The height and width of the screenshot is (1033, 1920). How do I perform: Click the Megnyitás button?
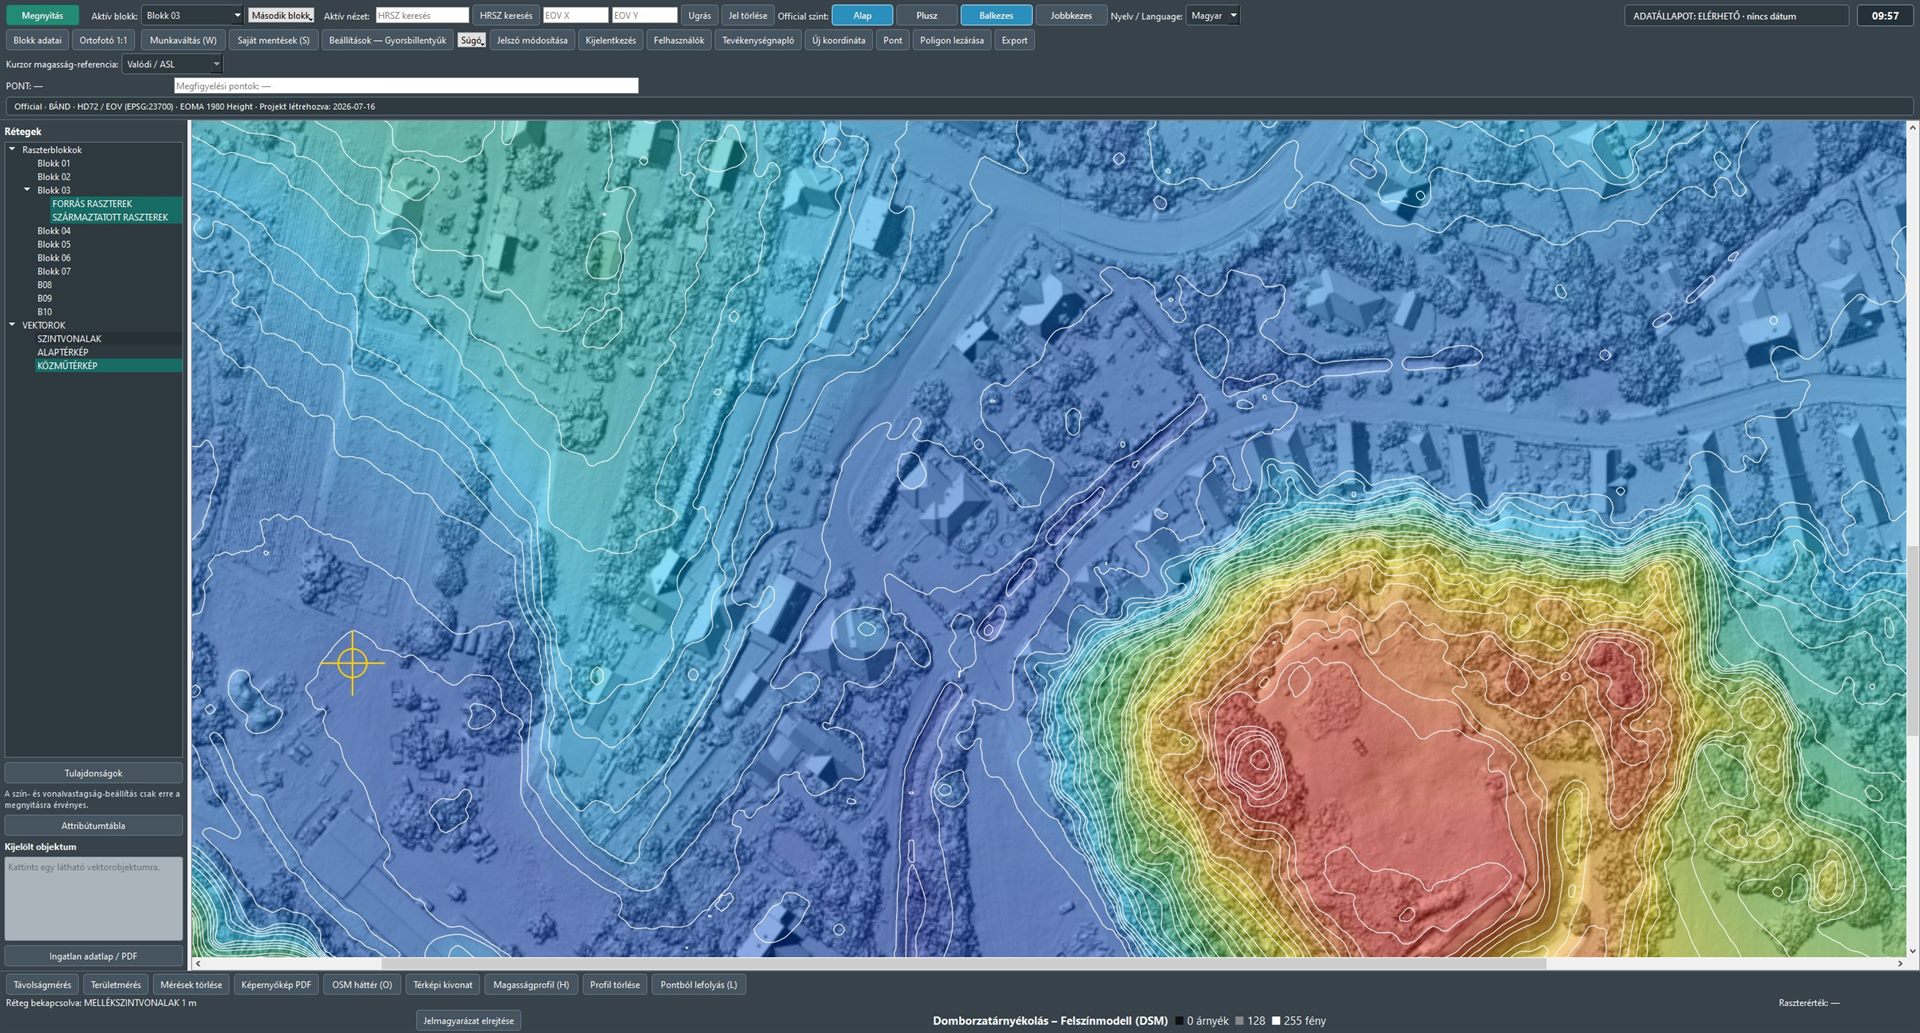coord(42,16)
